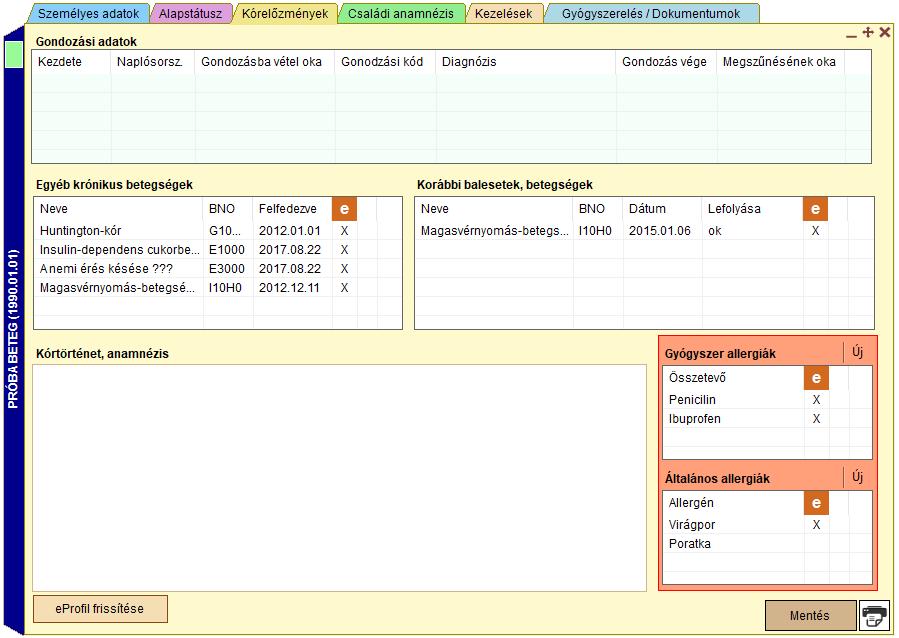Click the Összetevő column header
Screen dimensions: 899x638
697,378
